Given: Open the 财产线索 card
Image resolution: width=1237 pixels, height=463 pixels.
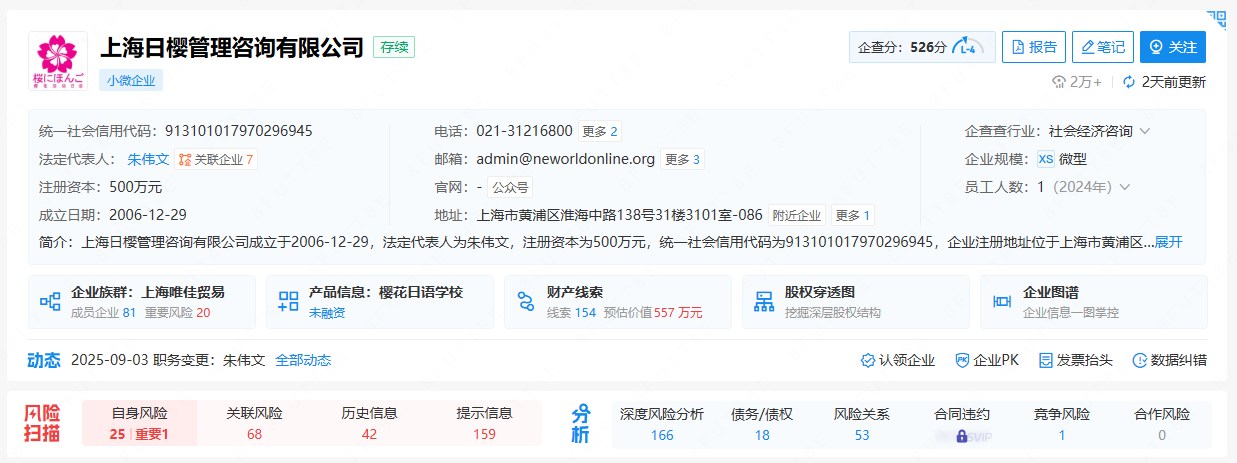Looking at the screenshot, I should (618, 302).
